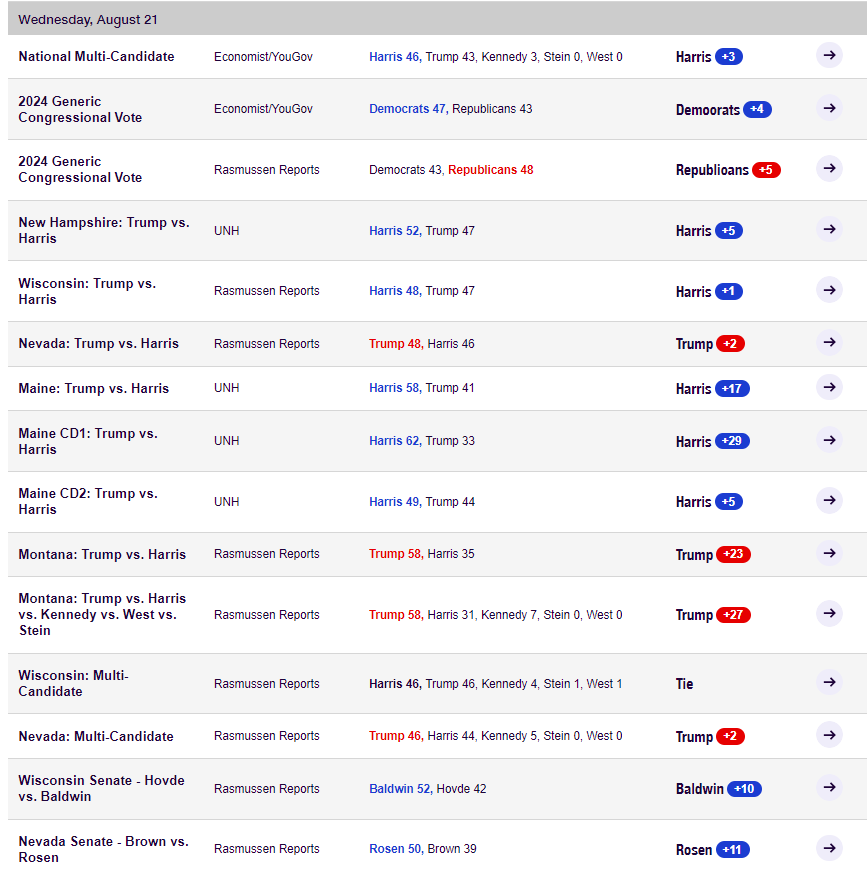Screen dimensions: 867x872
Task: Click the arrow for Wisconsin Senate Hovde vs. Baldwin
Action: point(829,787)
